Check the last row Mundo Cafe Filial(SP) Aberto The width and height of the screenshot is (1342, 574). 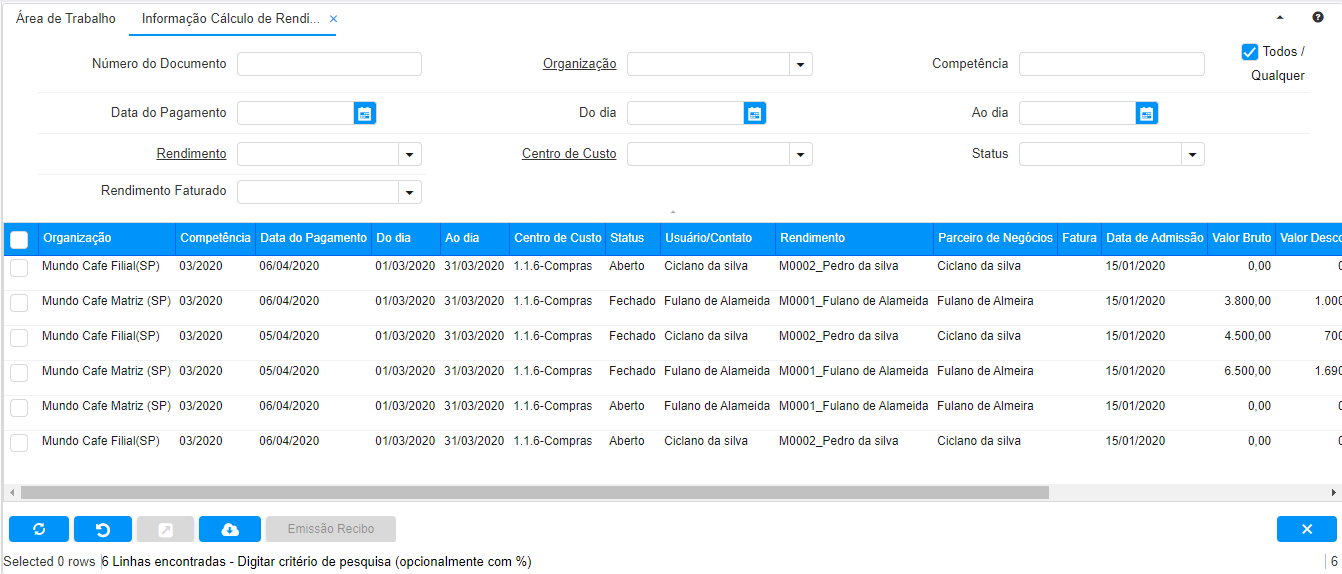(x=19, y=442)
